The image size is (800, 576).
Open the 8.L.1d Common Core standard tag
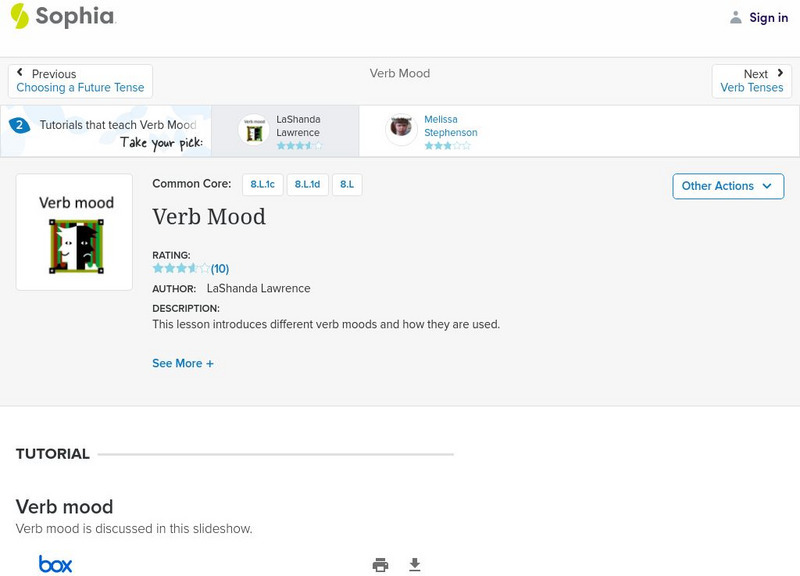307,185
